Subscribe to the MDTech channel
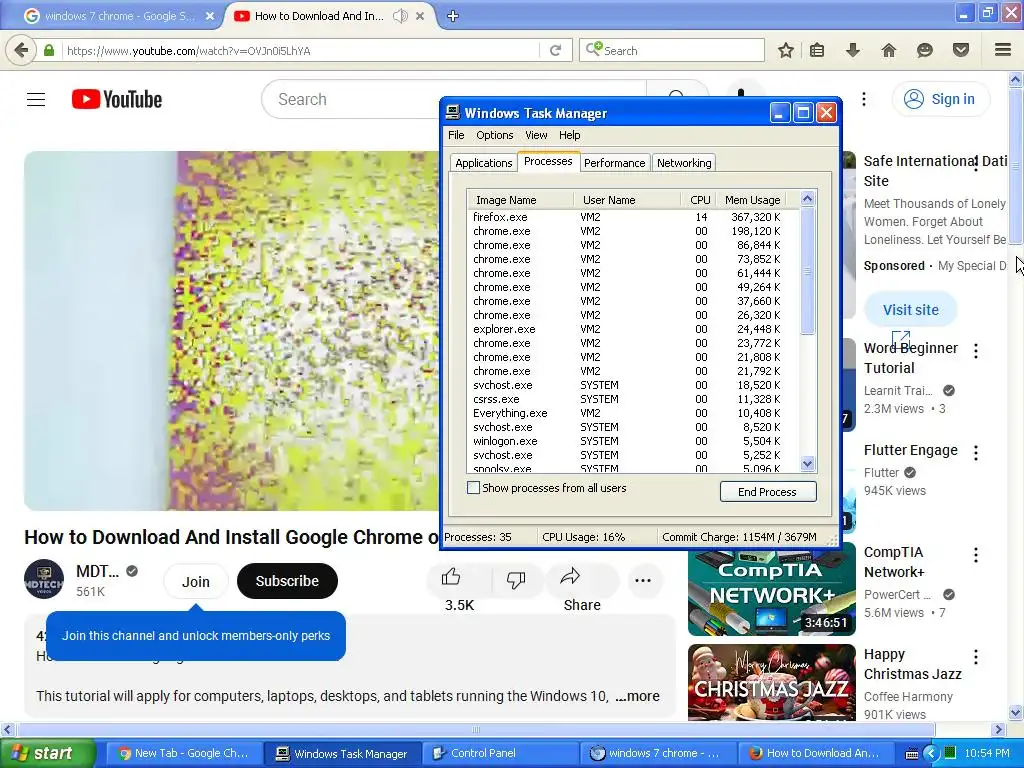 287,581
